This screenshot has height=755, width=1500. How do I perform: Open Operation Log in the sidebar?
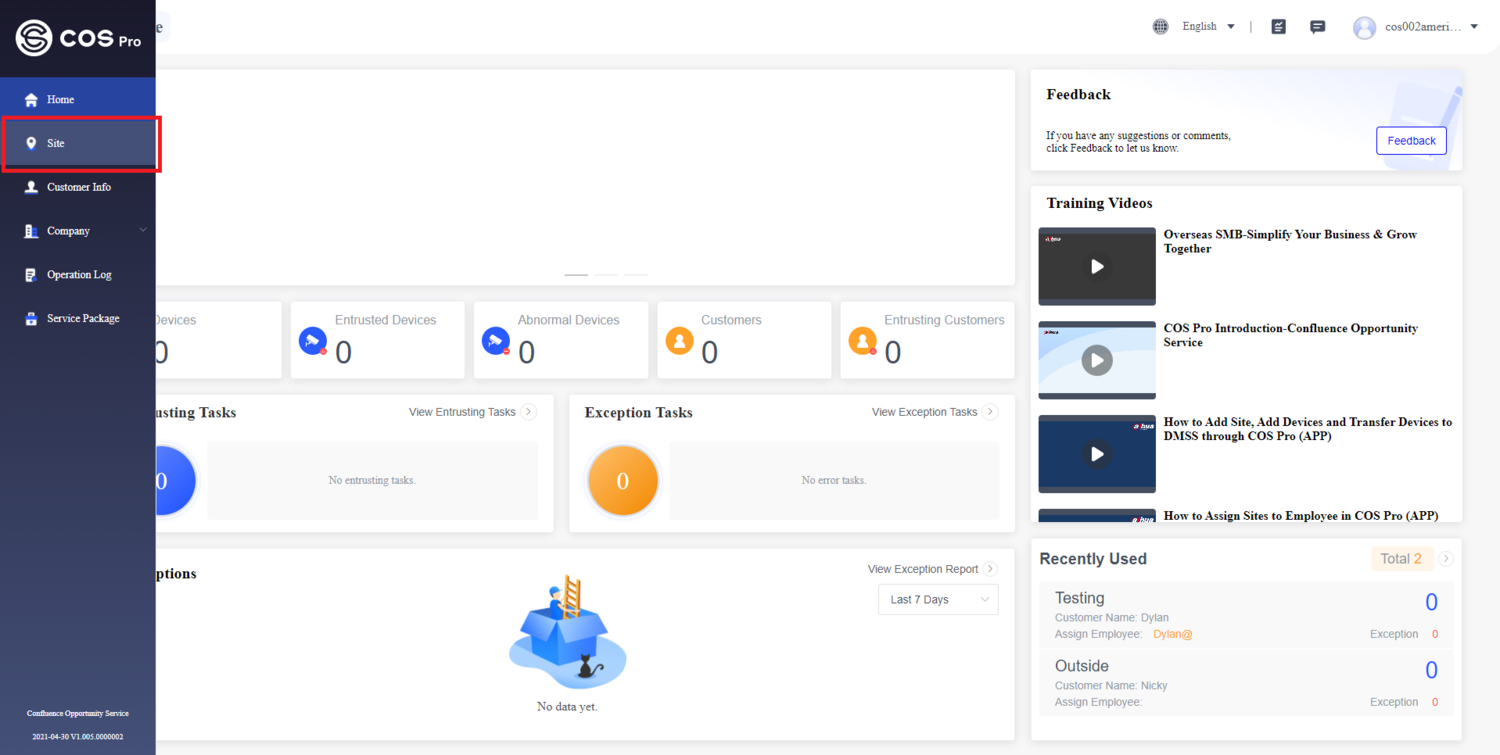pos(78,275)
